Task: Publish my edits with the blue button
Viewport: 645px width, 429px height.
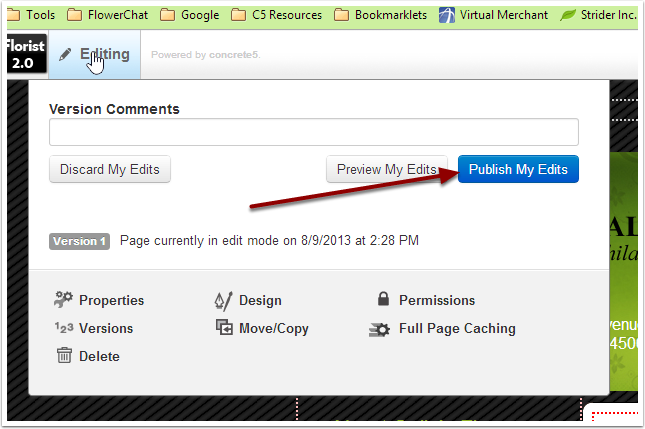Action: pyautogui.click(x=518, y=170)
